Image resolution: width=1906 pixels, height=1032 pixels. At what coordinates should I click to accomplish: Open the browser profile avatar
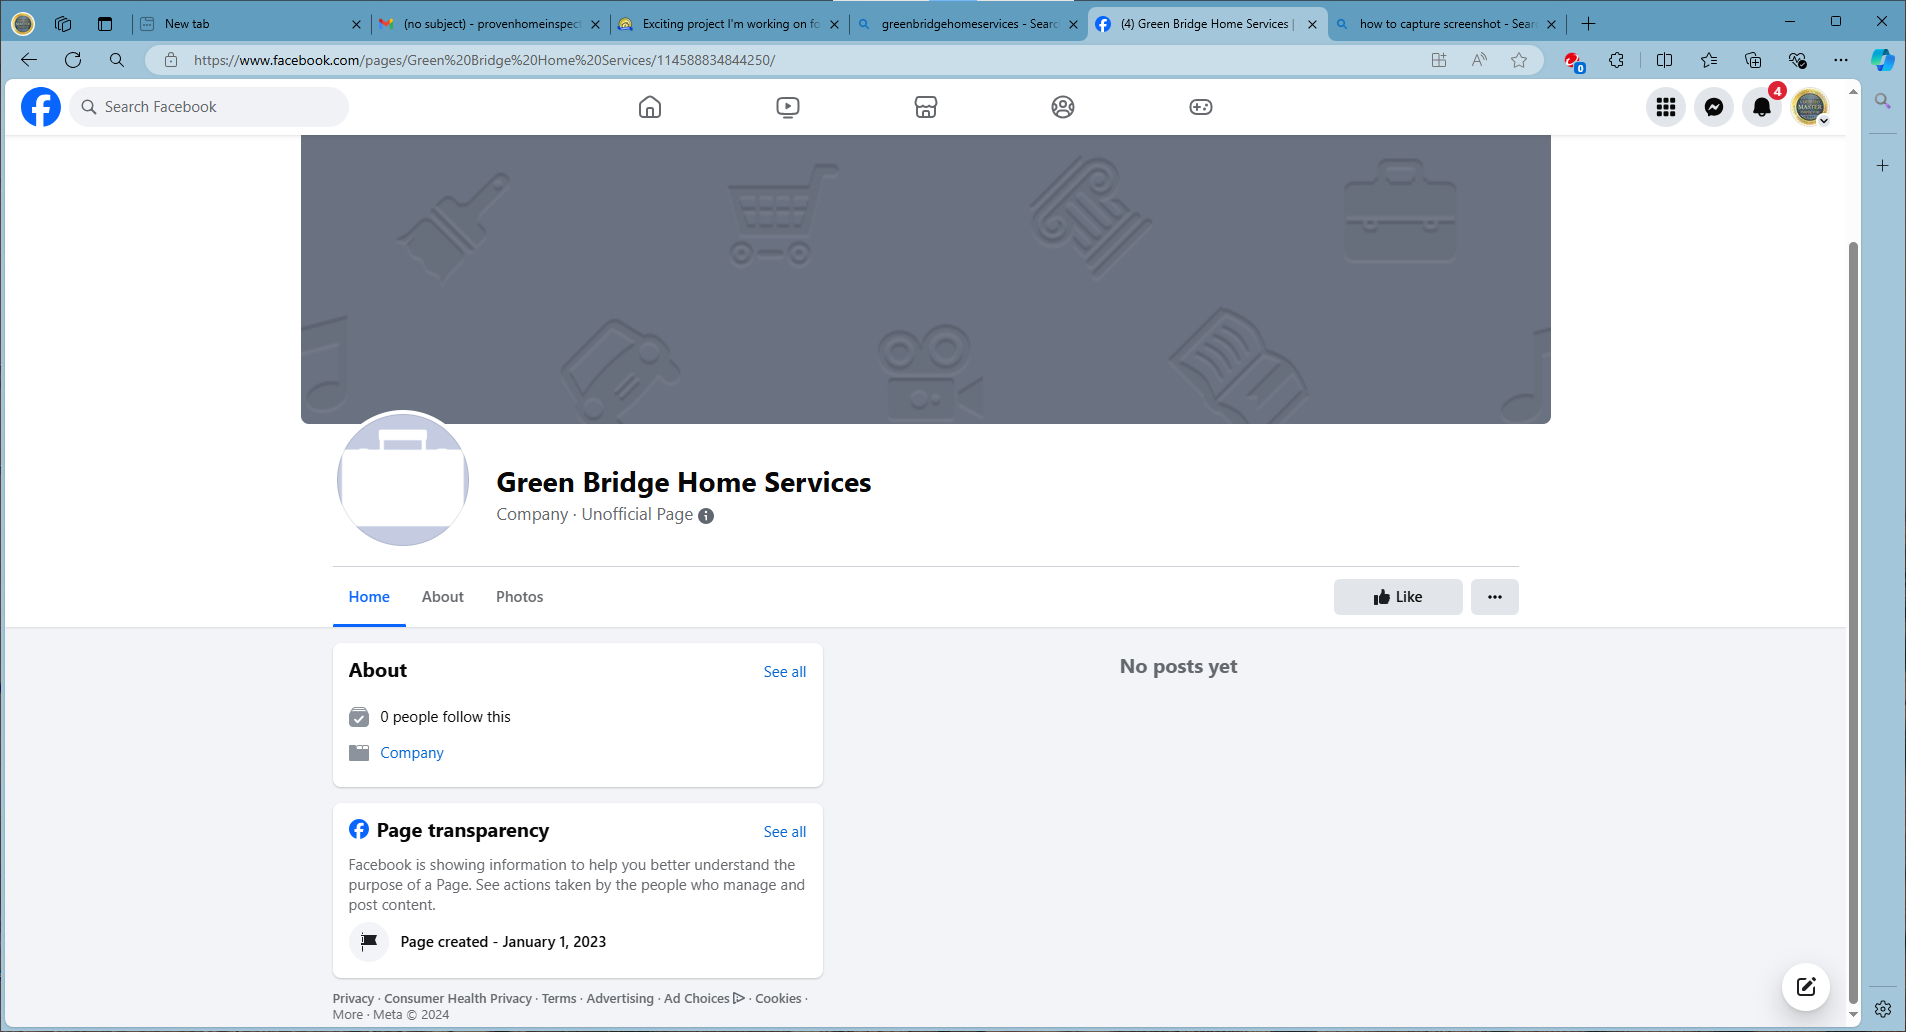pos(23,24)
